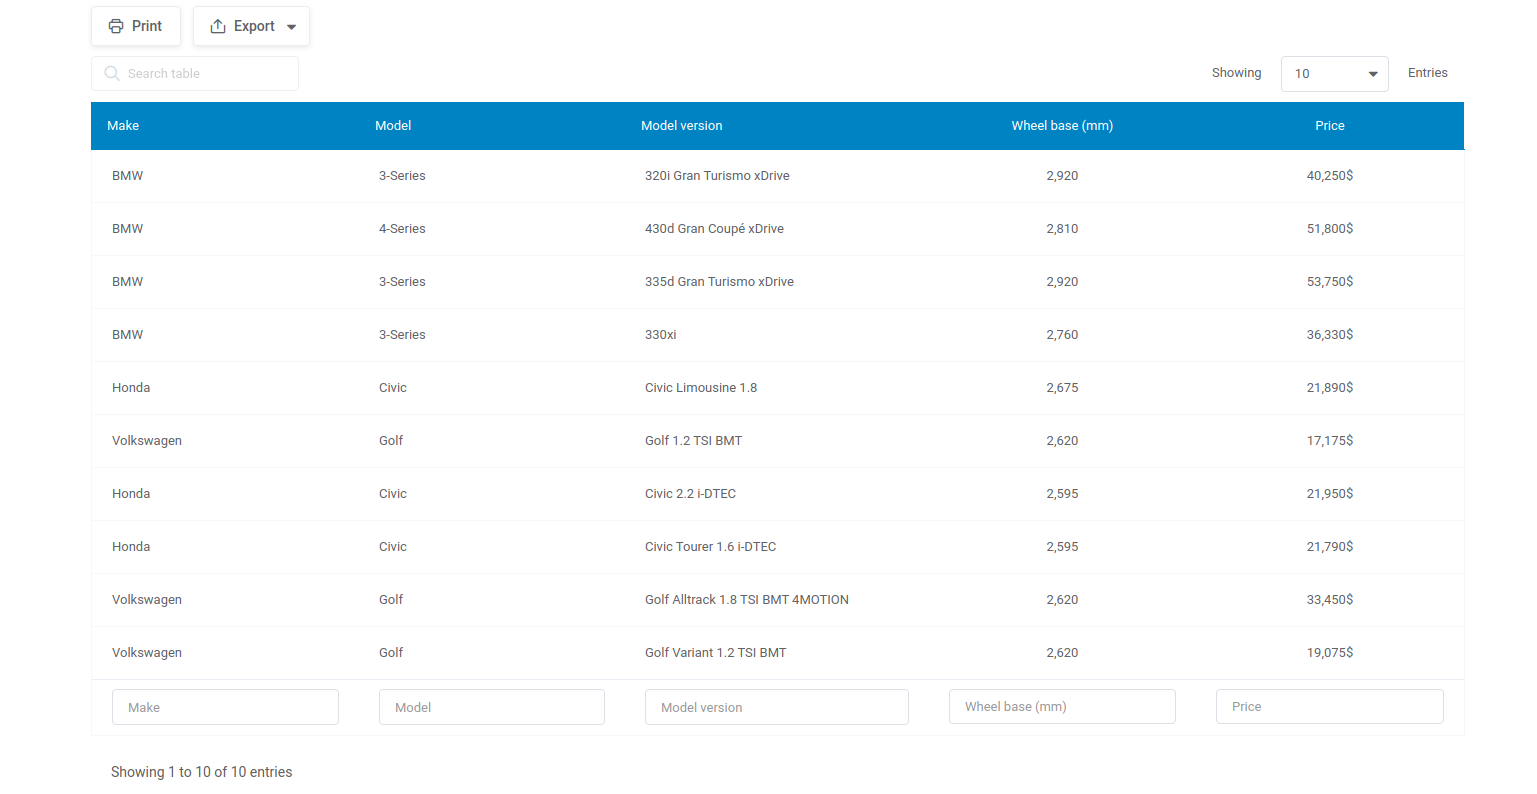Click wheel base value '2,675'
Viewport: 1537px width, 794px height.
tap(1062, 388)
